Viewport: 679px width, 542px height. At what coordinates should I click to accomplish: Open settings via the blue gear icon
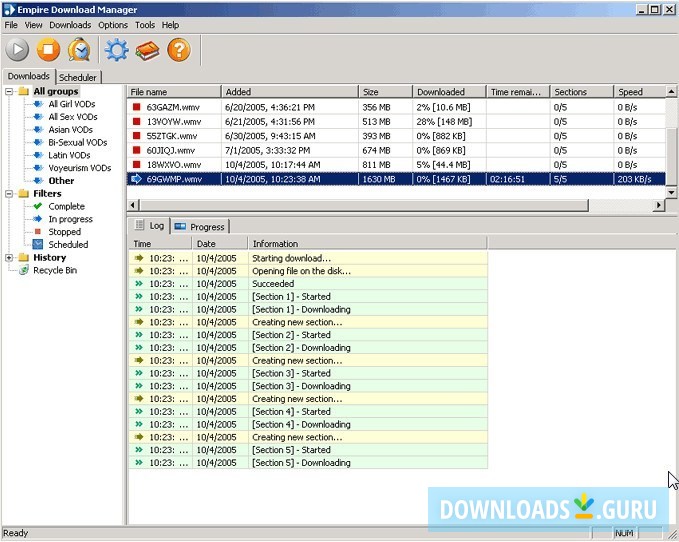click(117, 50)
